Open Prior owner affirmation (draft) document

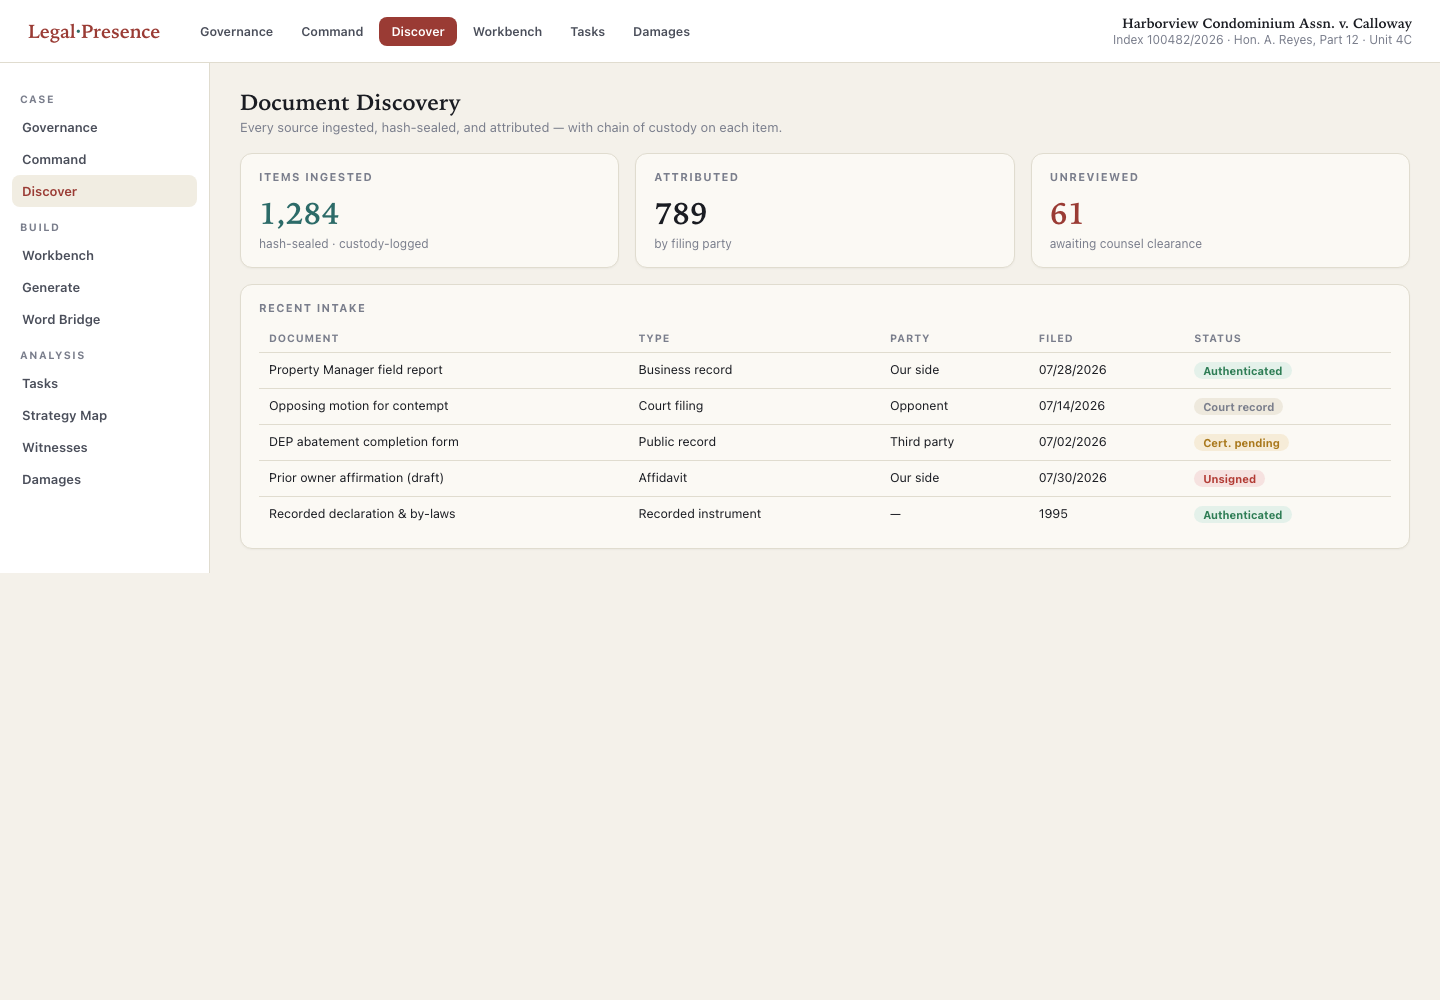(356, 478)
